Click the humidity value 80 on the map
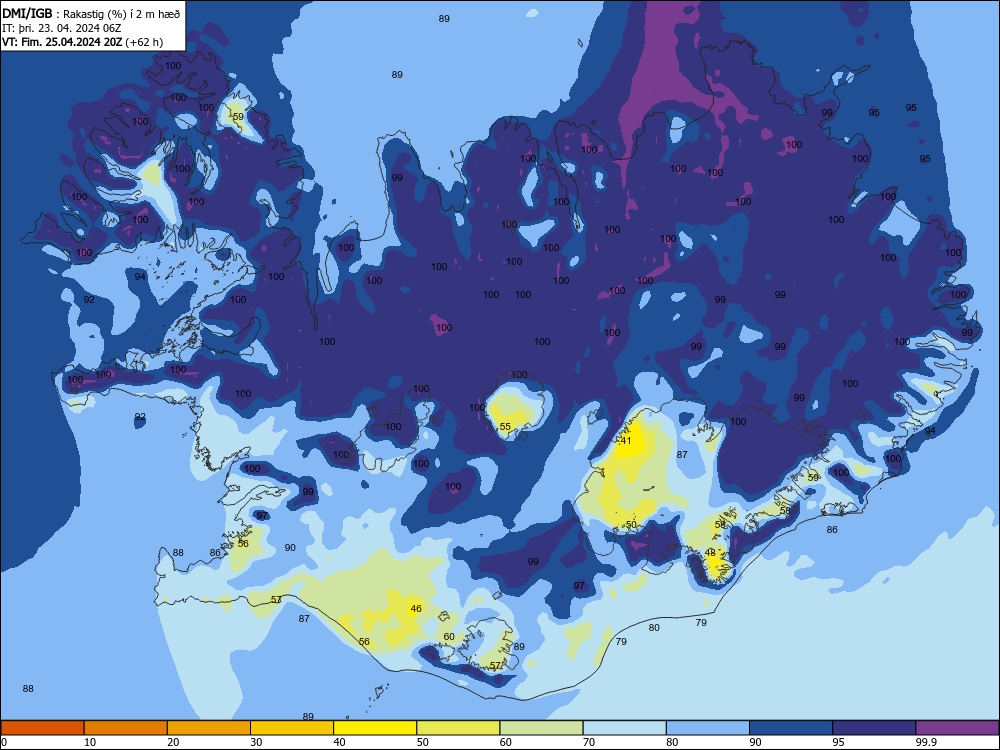 pos(654,628)
